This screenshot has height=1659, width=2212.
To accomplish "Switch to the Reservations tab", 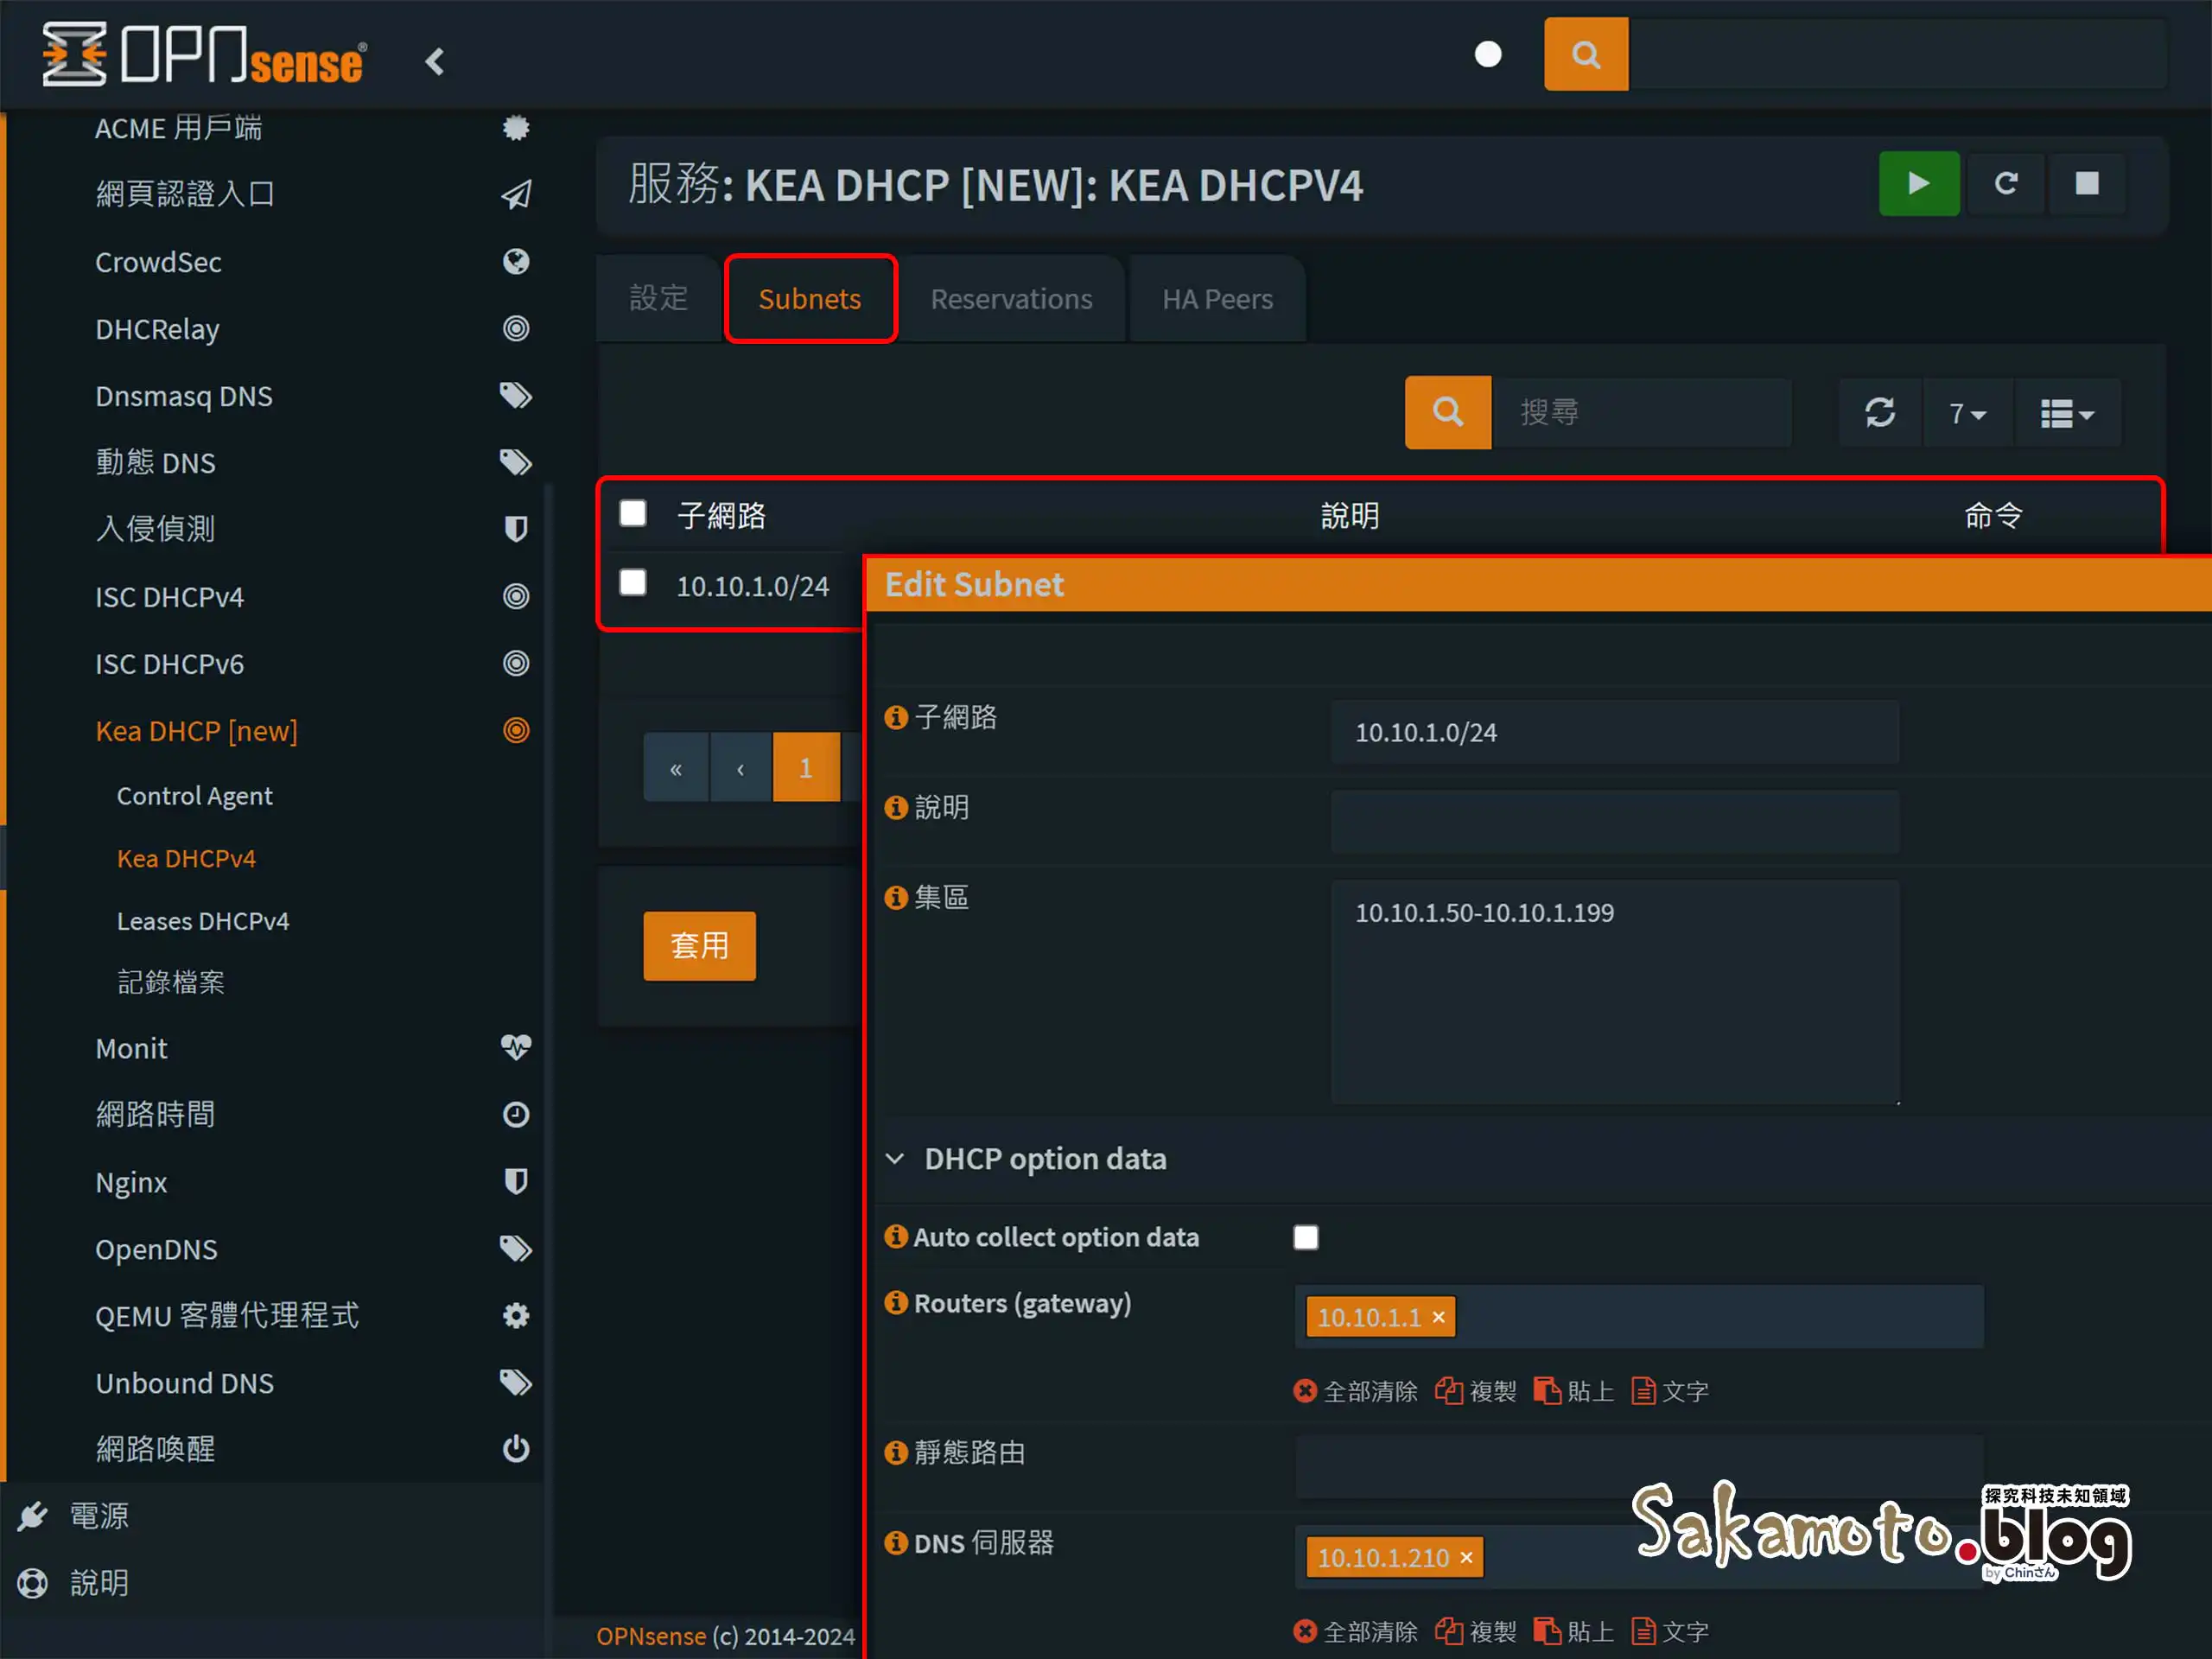I will pos(1012,298).
